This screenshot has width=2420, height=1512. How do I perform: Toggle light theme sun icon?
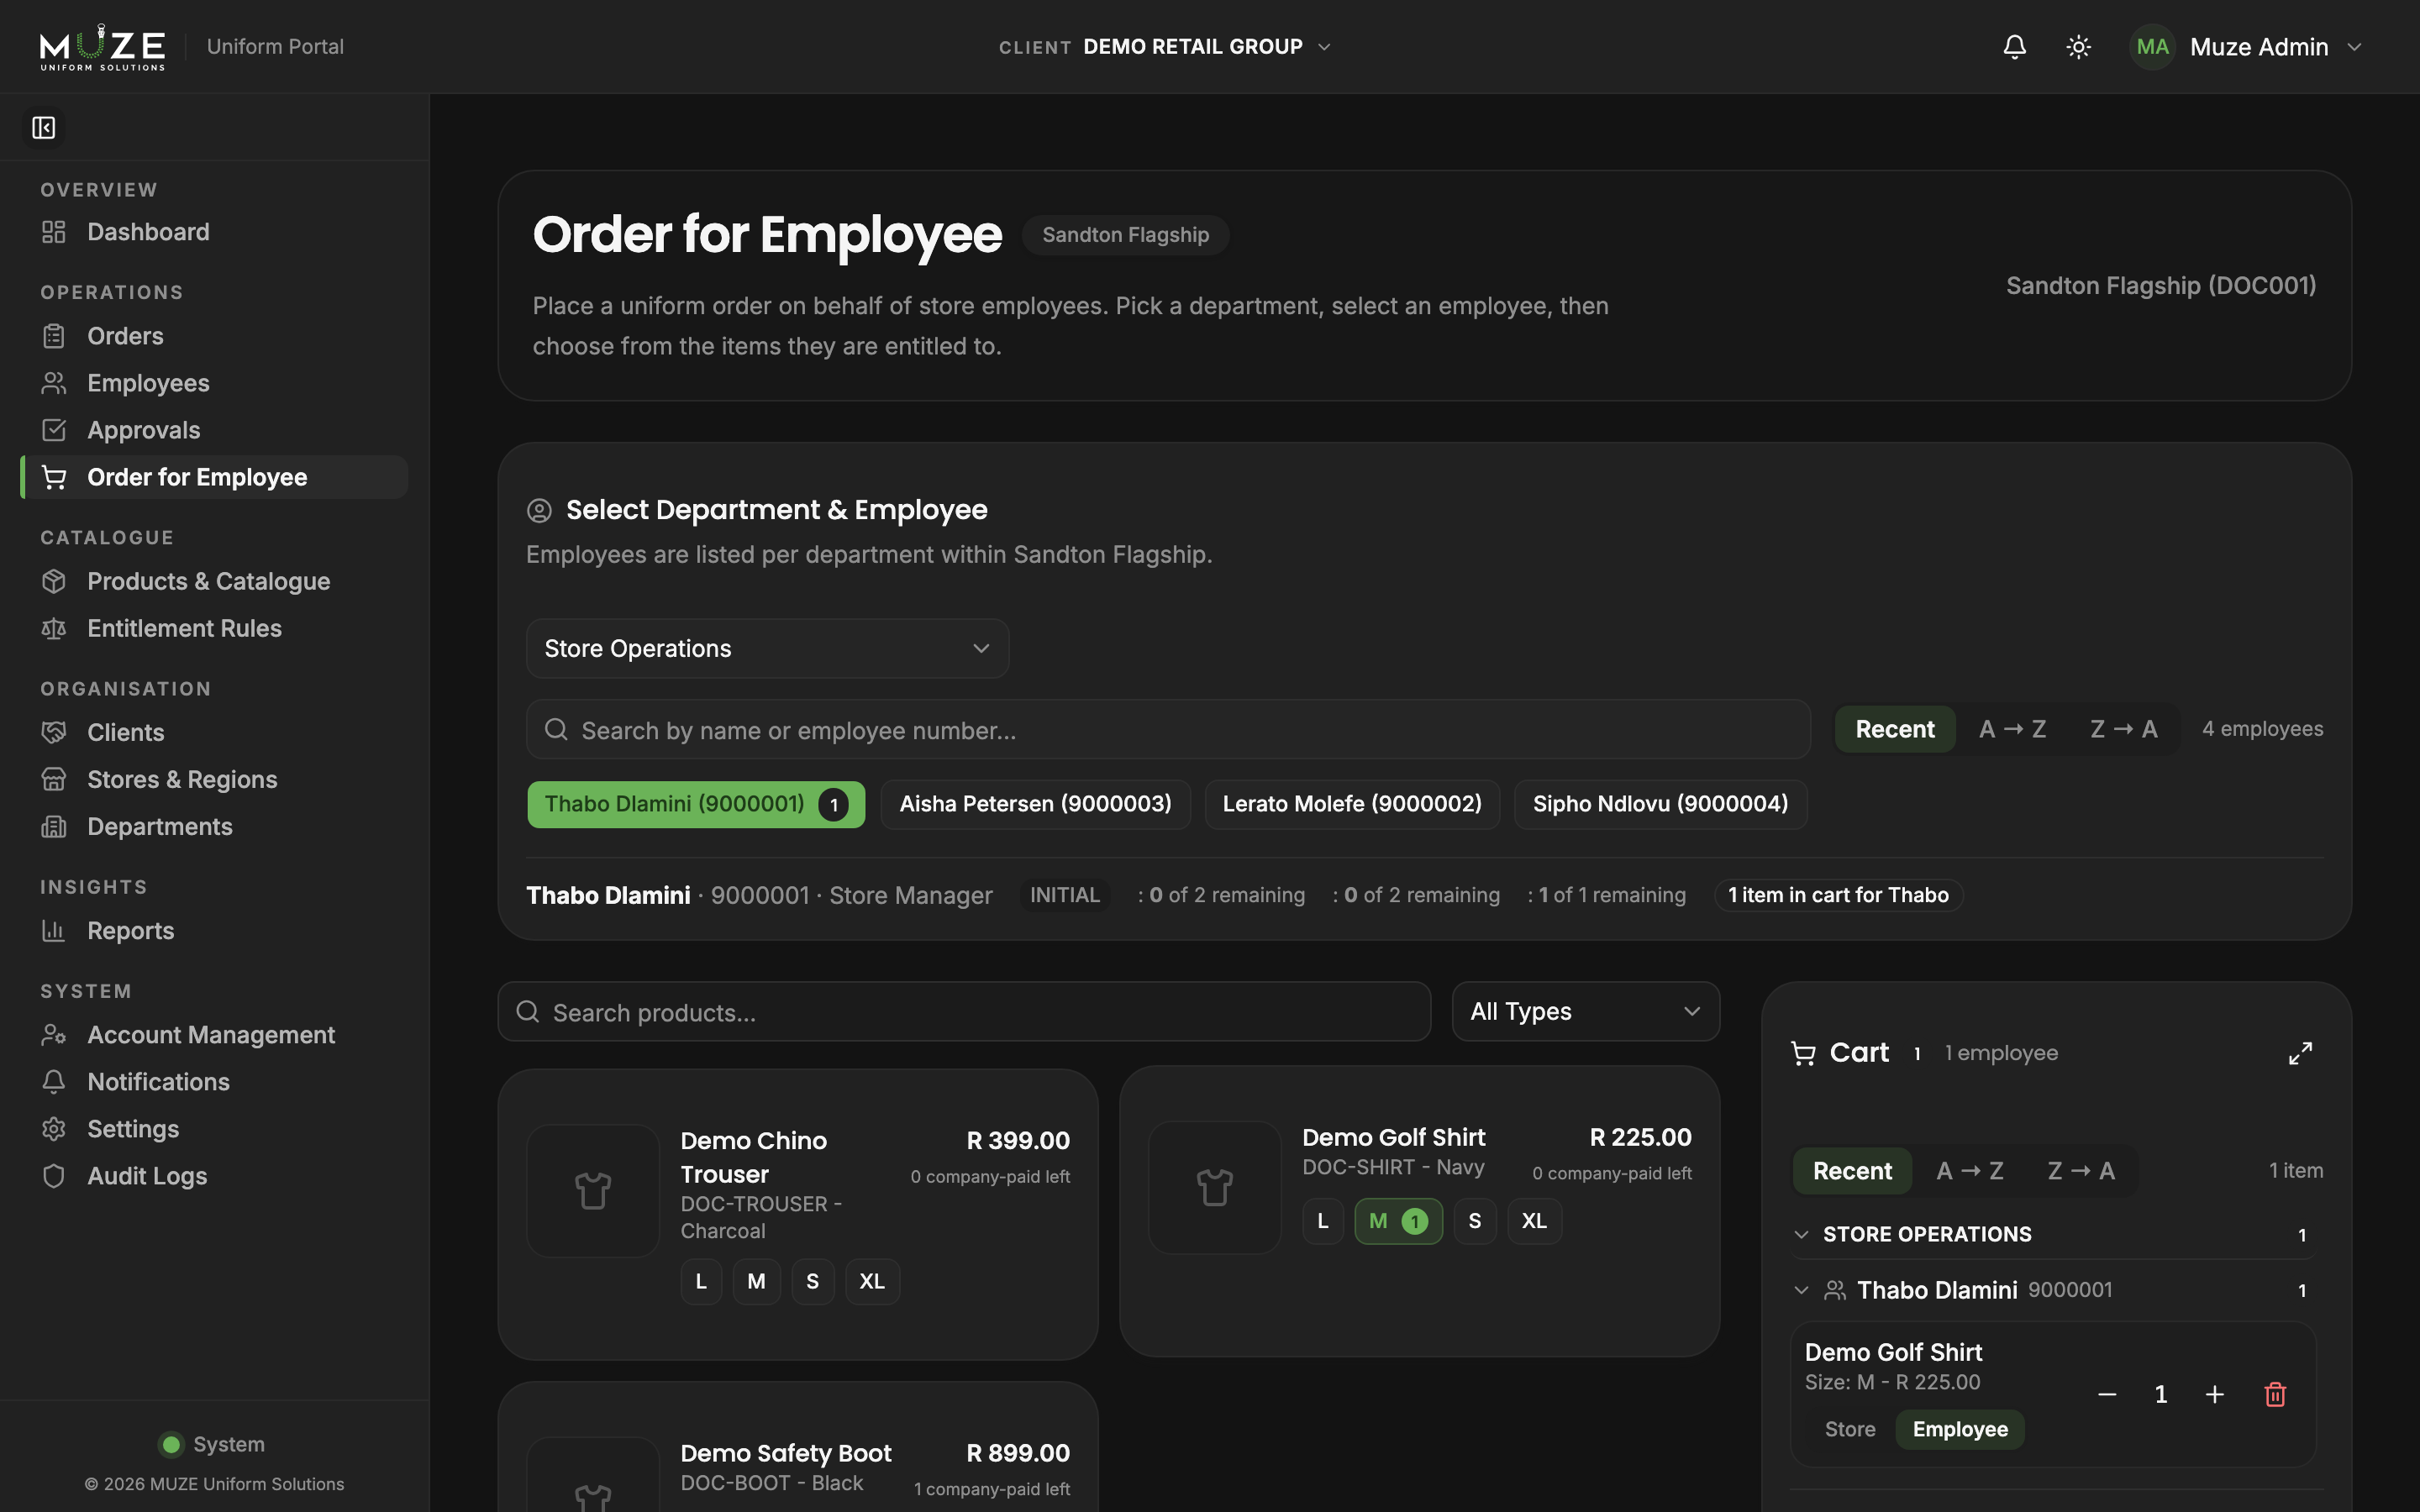pyautogui.click(x=2078, y=47)
